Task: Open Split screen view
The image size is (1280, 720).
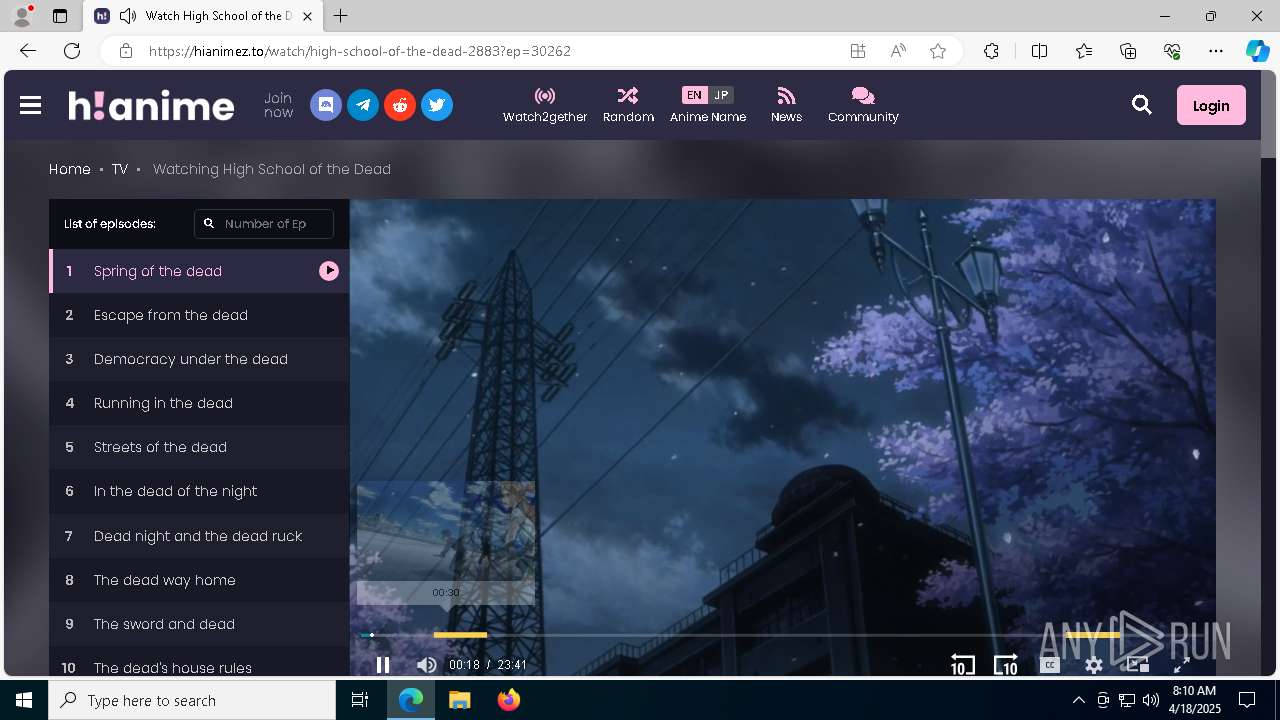Action: (1039, 51)
